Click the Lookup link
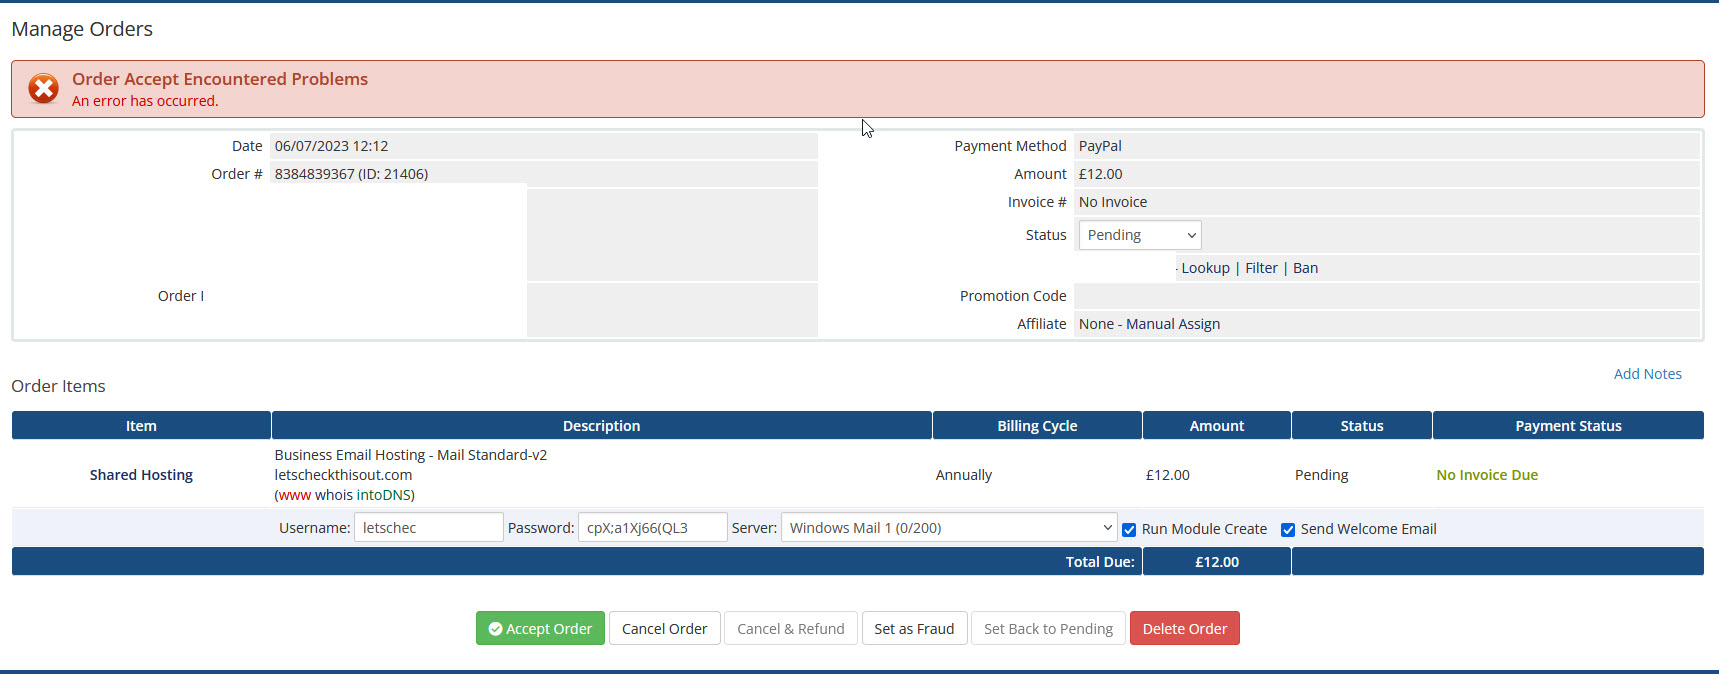 click(1205, 268)
